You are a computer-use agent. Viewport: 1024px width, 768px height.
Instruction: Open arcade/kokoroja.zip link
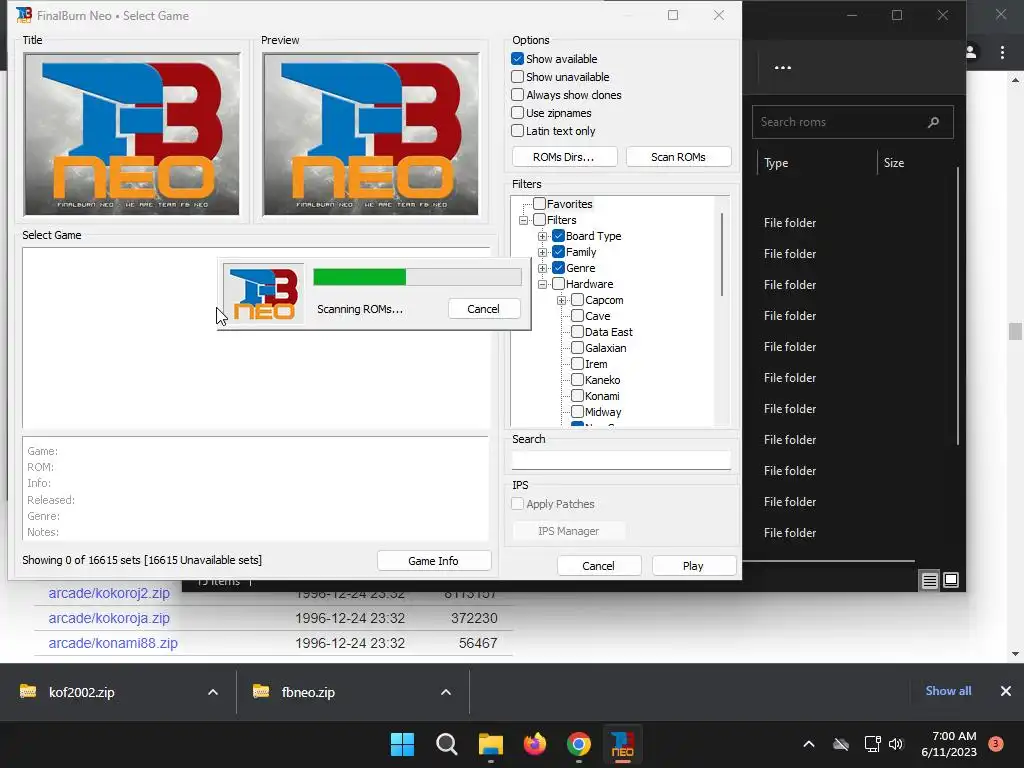pos(109,618)
